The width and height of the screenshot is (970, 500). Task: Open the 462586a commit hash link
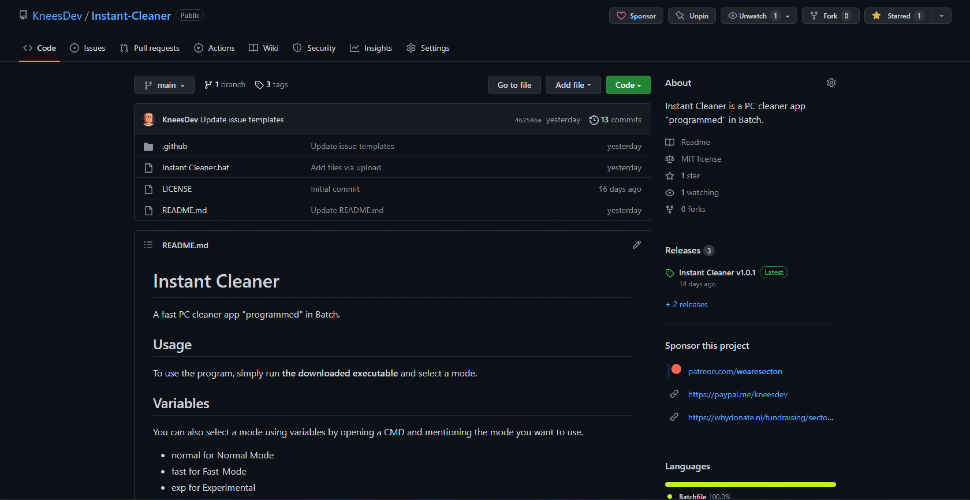click(528, 120)
